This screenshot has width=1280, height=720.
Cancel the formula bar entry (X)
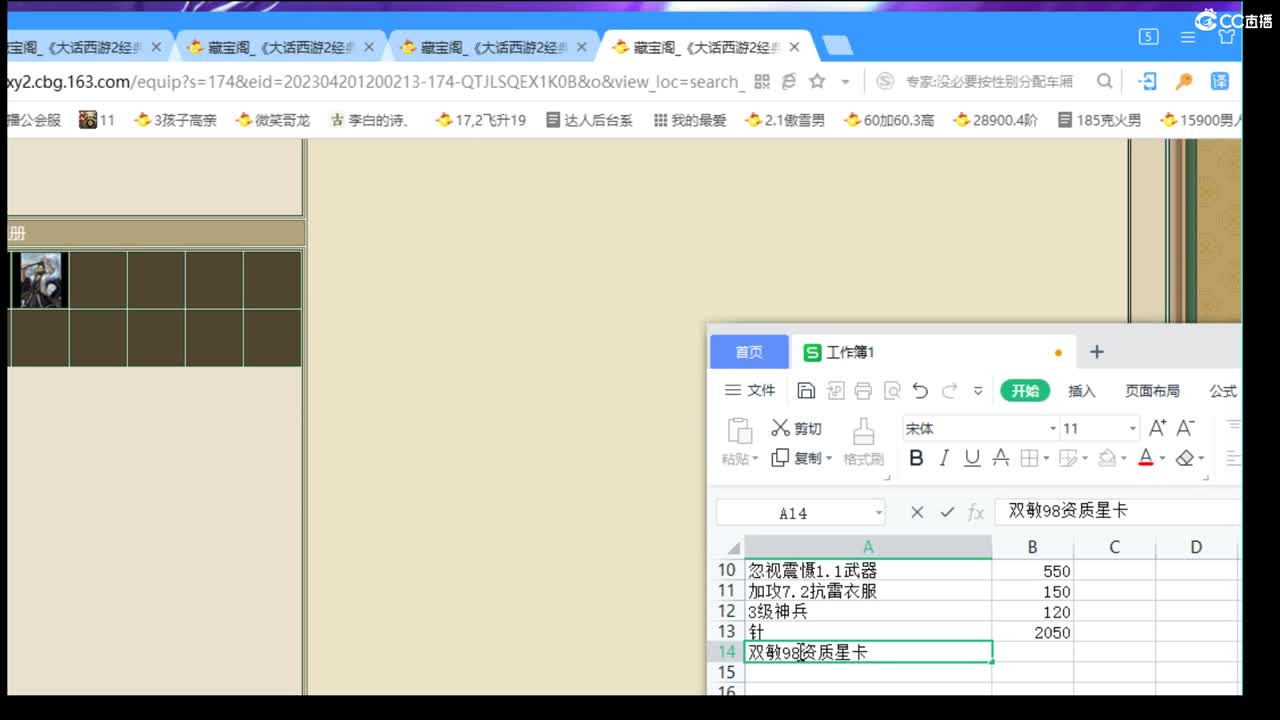(x=917, y=512)
